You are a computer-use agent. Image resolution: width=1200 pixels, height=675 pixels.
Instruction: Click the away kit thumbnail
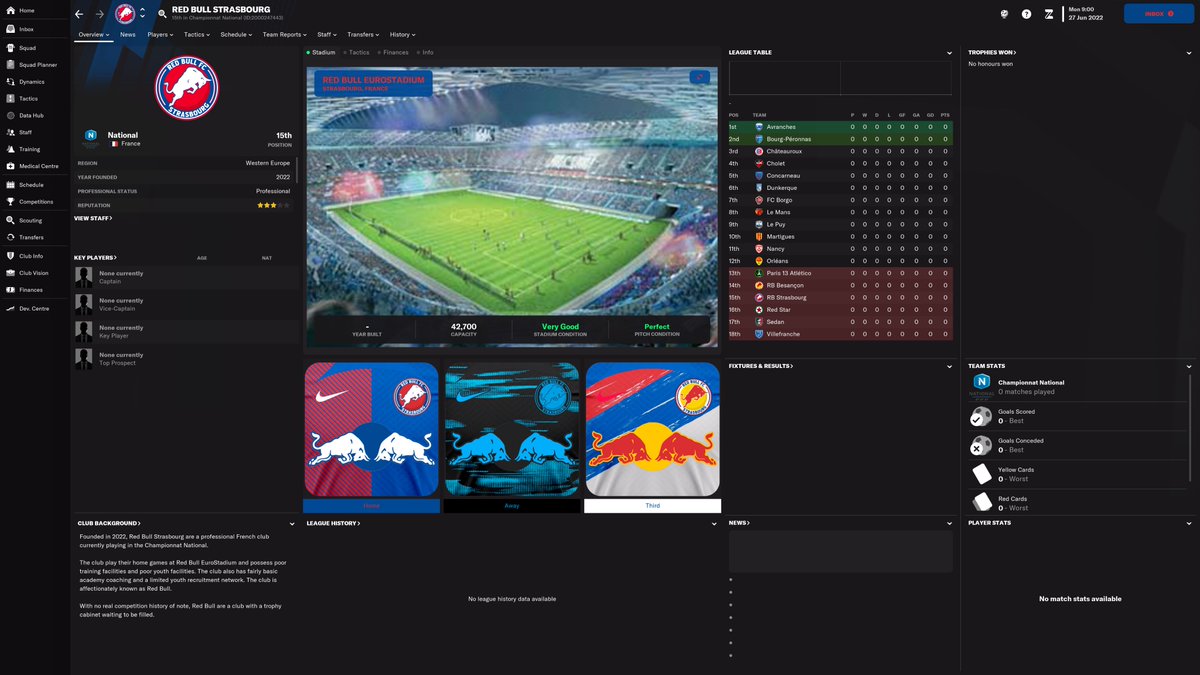point(512,429)
